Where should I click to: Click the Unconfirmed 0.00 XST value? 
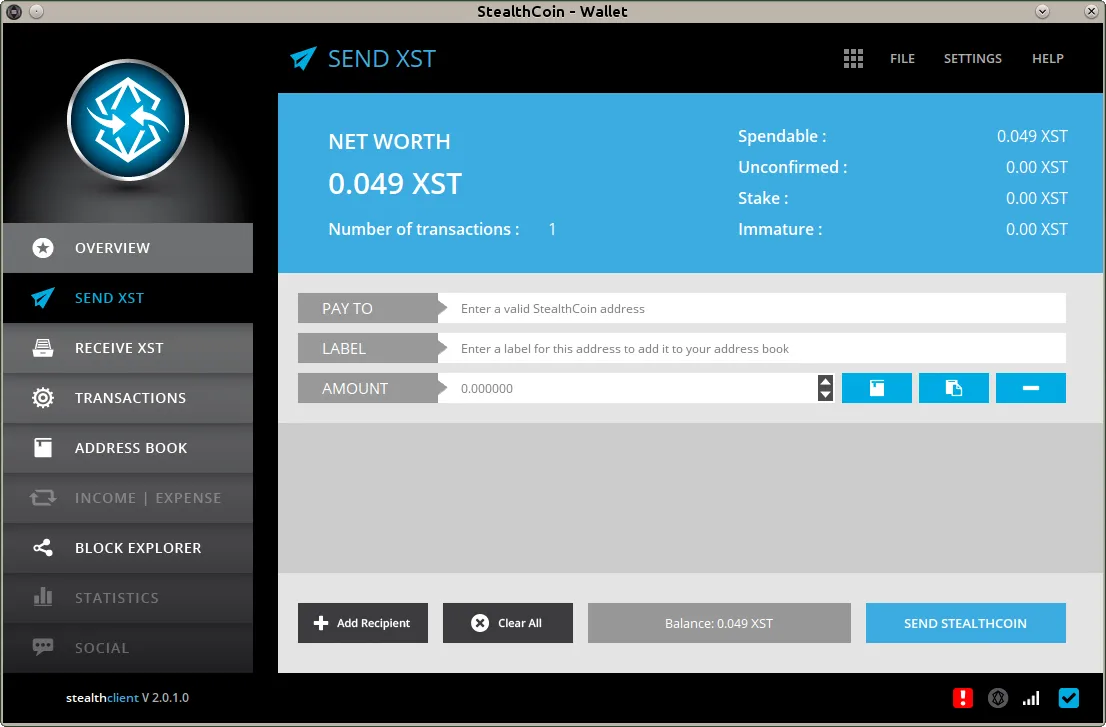pos(1037,167)
